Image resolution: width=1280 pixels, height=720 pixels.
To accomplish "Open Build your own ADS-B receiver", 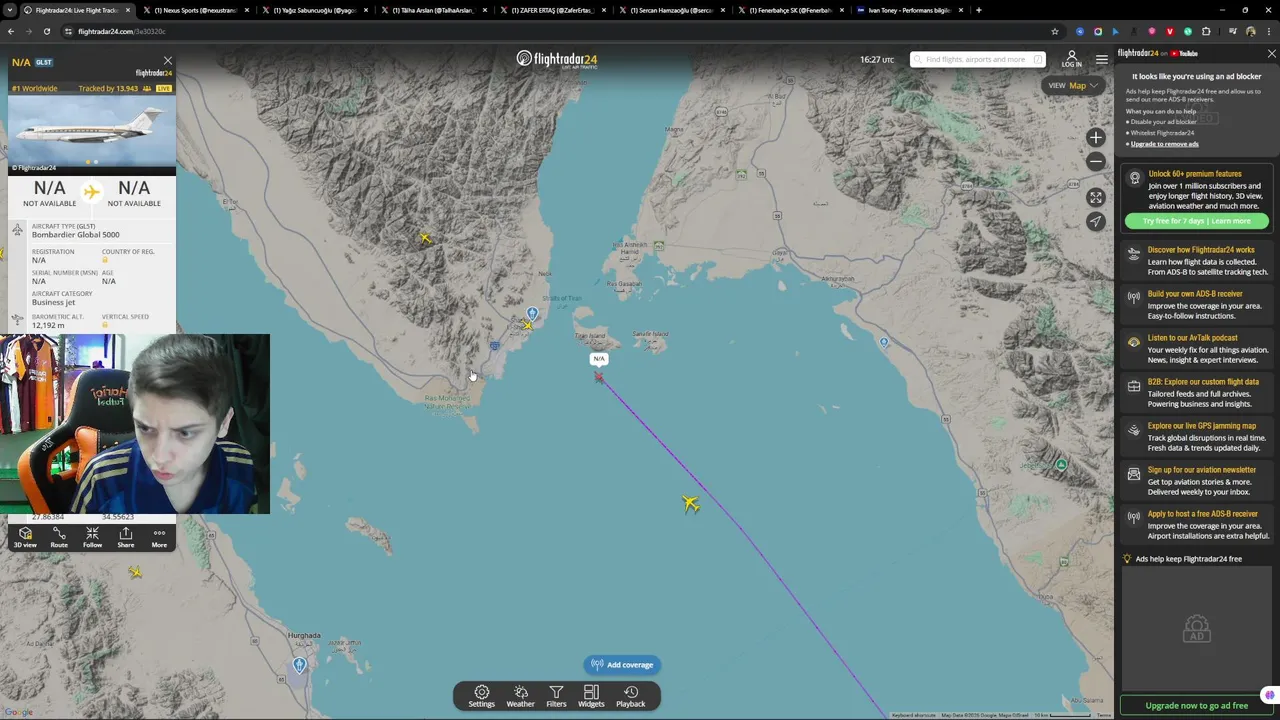I will pyautogui.click(x=1198, y=305).
